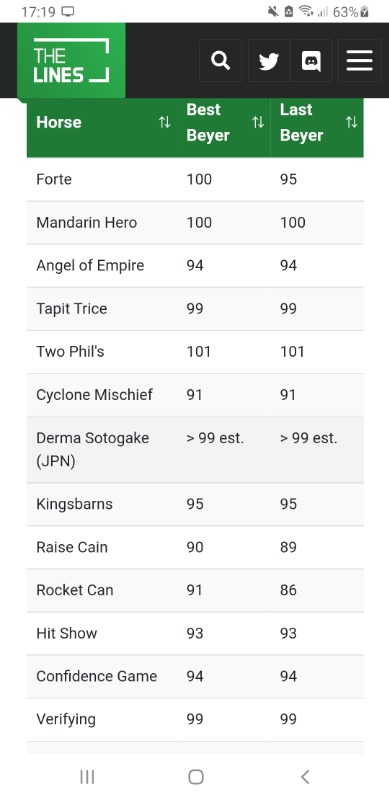This screenshot has height=800, width=389.
Task: Tap the Wi-Fi status icon
Action: pos(306,12)
